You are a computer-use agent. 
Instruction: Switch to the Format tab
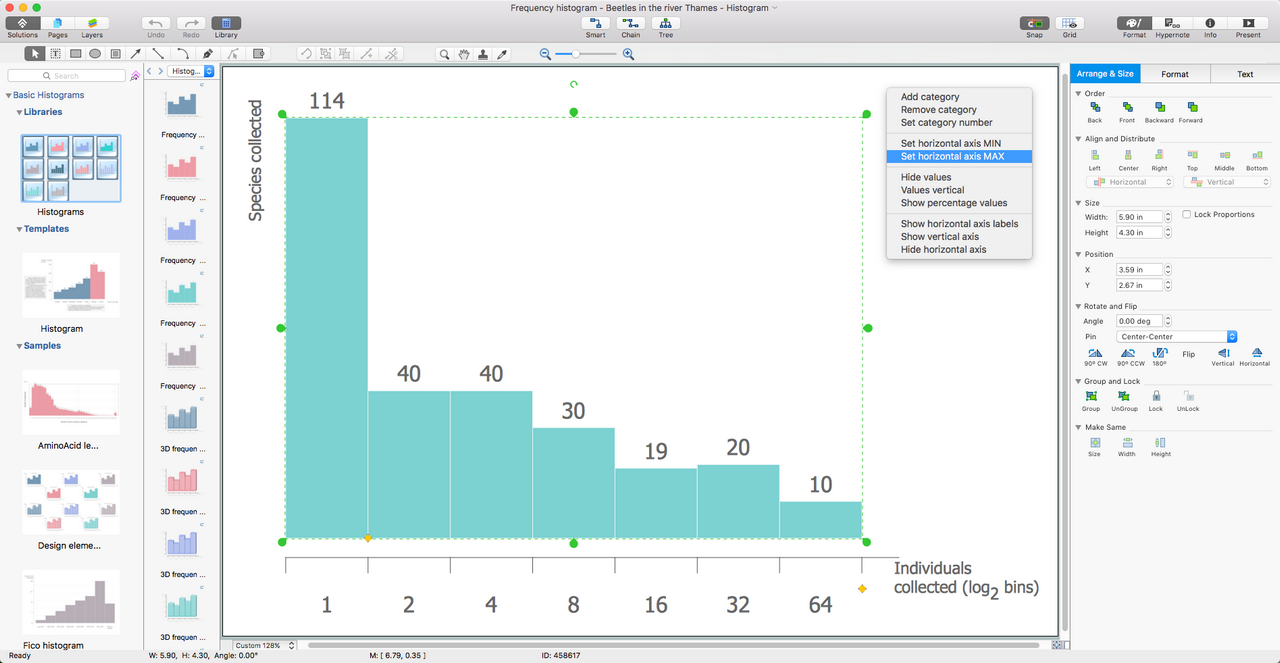1175,74
